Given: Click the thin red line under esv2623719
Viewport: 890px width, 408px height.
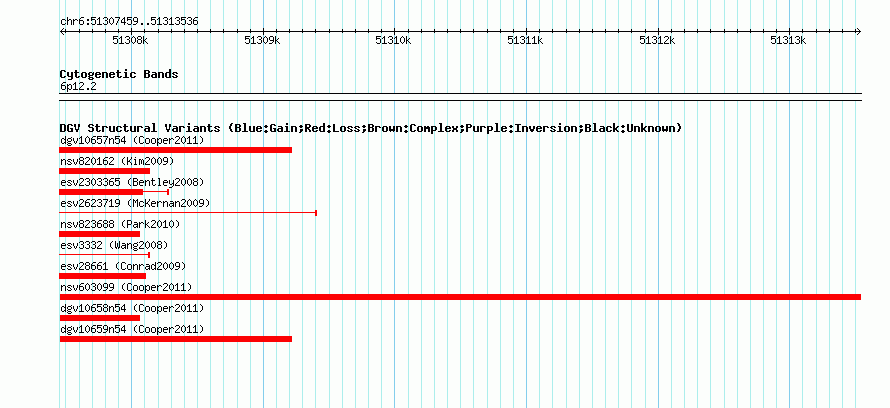Looking at the screenshot, I should pyautogui.click(x=188, y=213).
